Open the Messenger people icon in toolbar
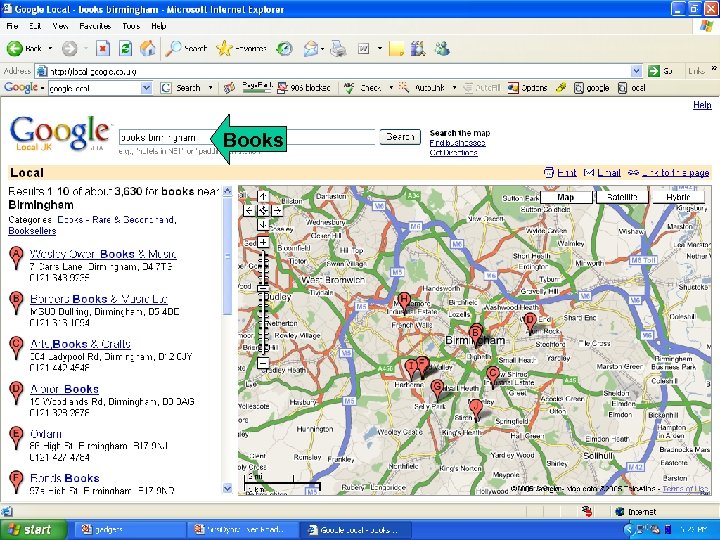The width and height of the screenshot is (720, 540). point(442,48)
